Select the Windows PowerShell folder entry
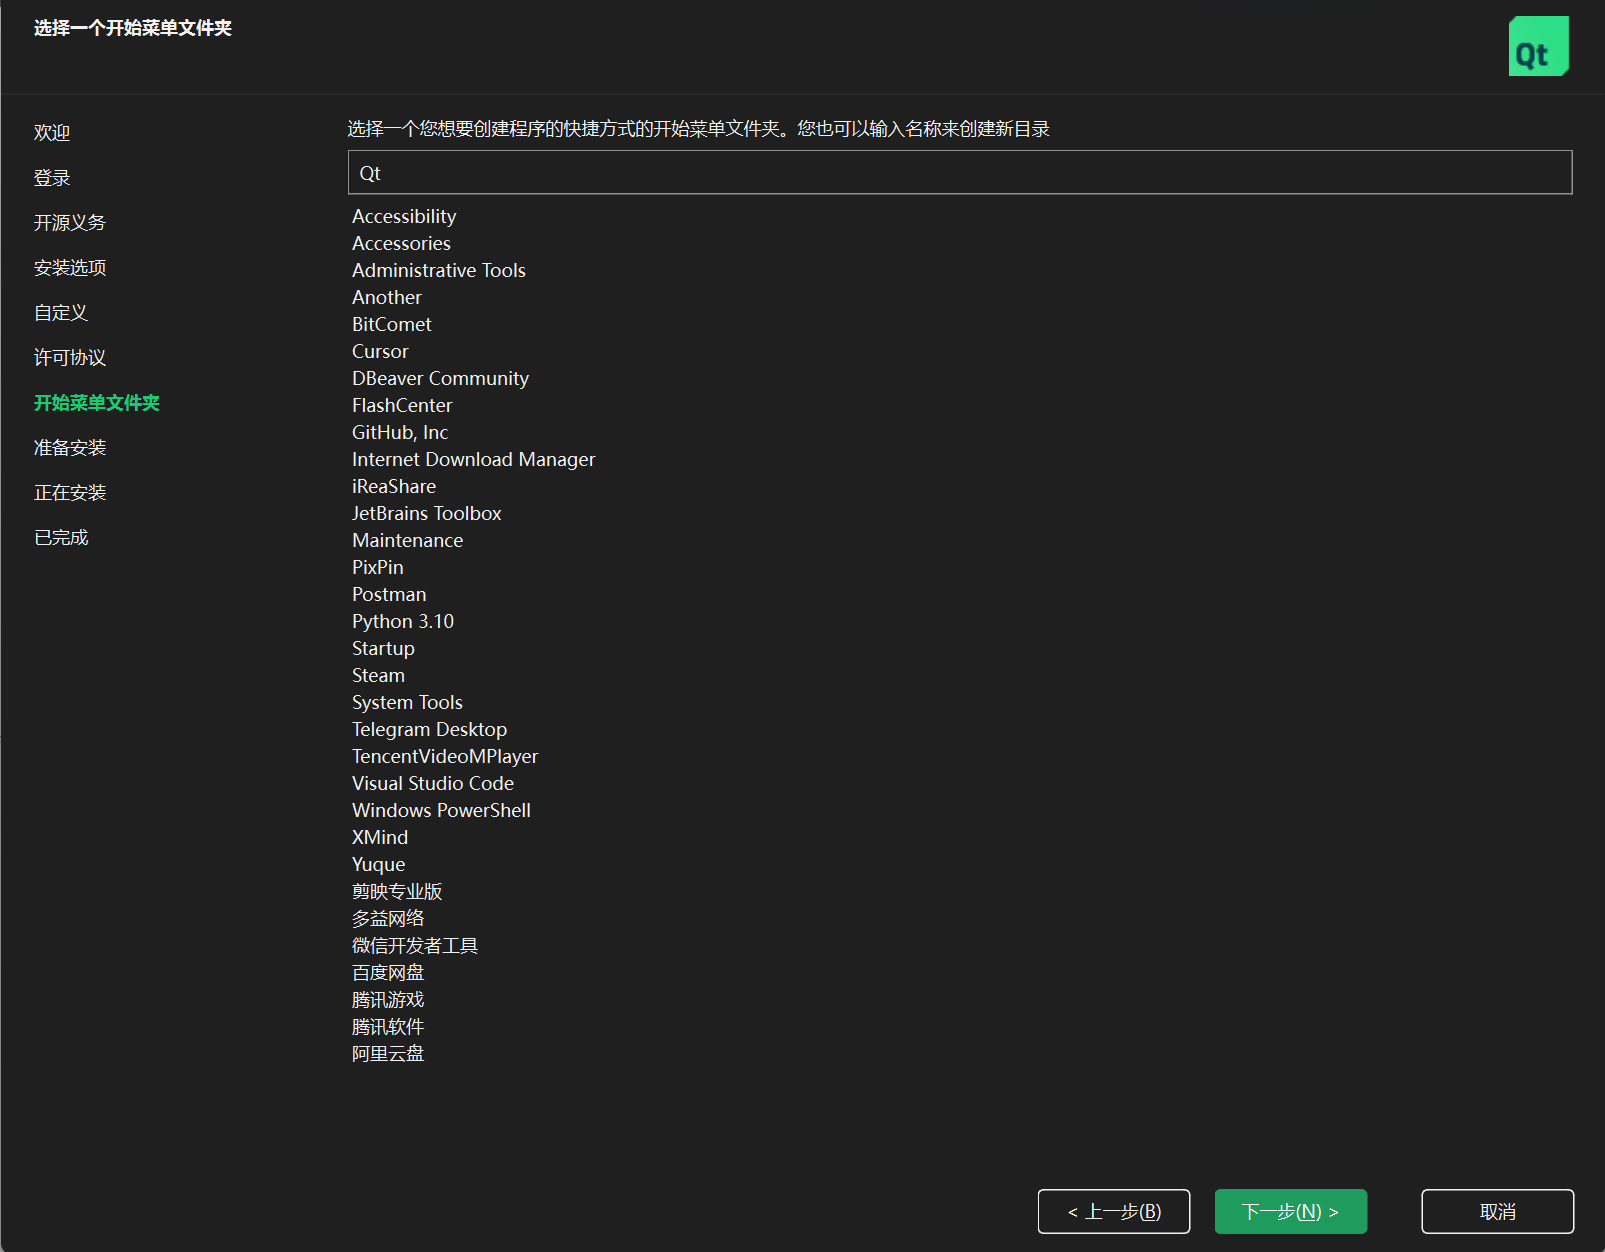This screenshot has width=1605, height=1252. click(440, 810)
